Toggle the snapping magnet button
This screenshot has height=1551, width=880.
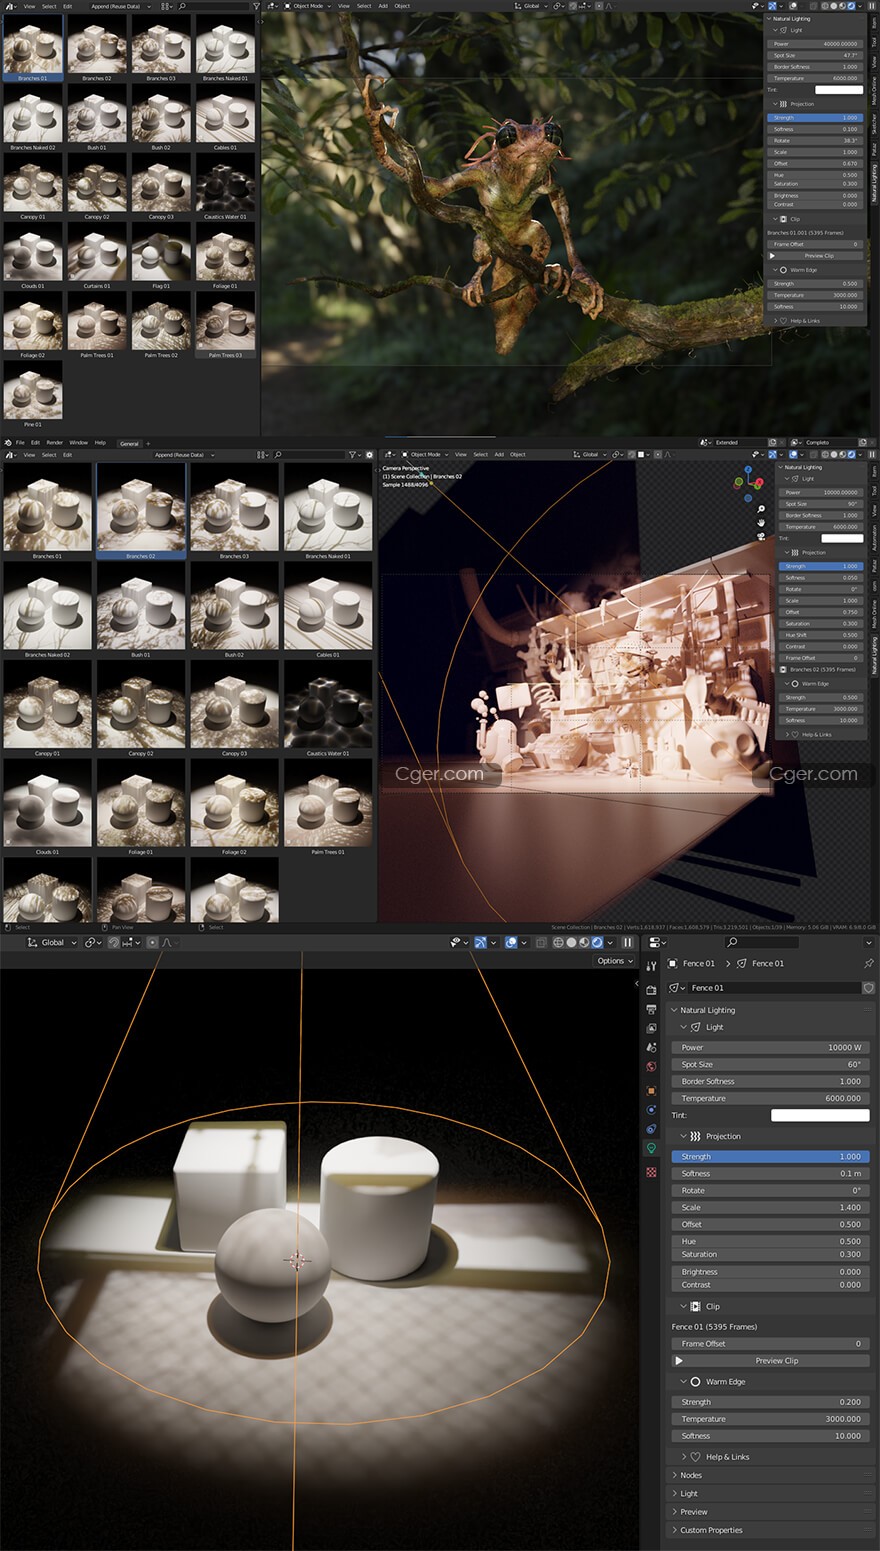click(114, 942)
